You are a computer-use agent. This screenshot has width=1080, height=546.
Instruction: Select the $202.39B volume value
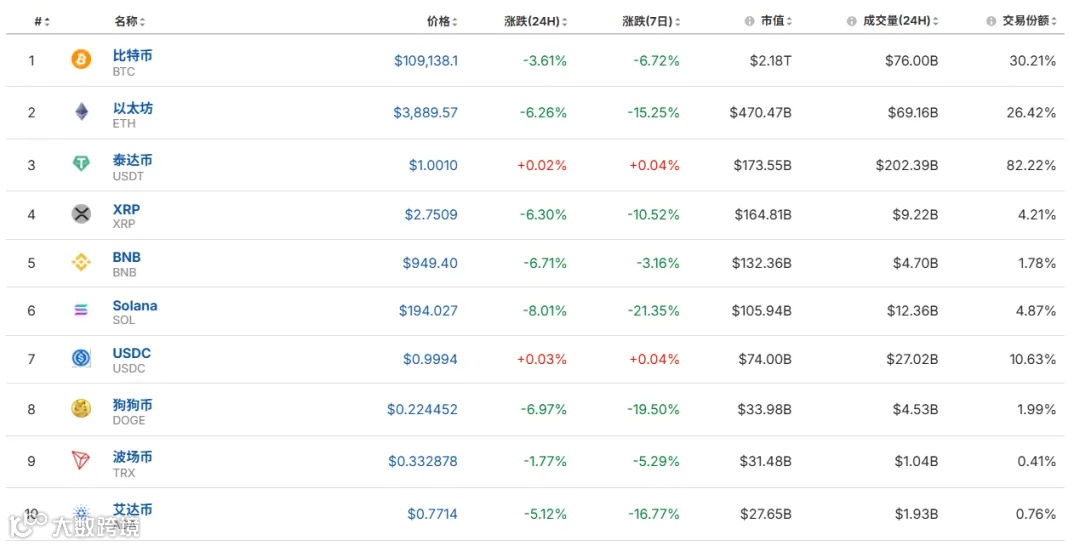coord(907,165)
